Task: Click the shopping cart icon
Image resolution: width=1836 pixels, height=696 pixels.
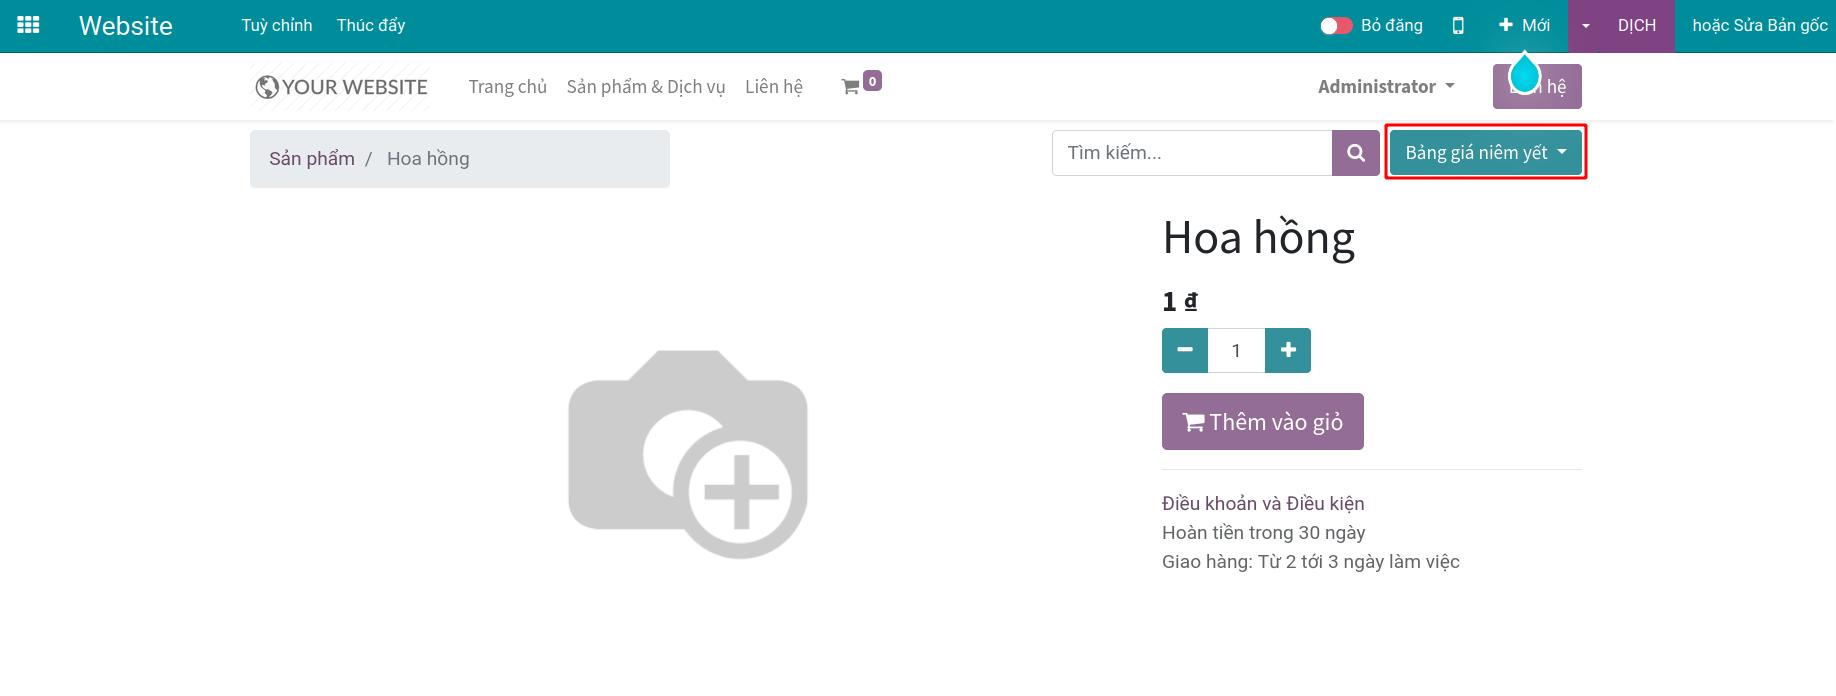Action: click(x=851, y=87)
